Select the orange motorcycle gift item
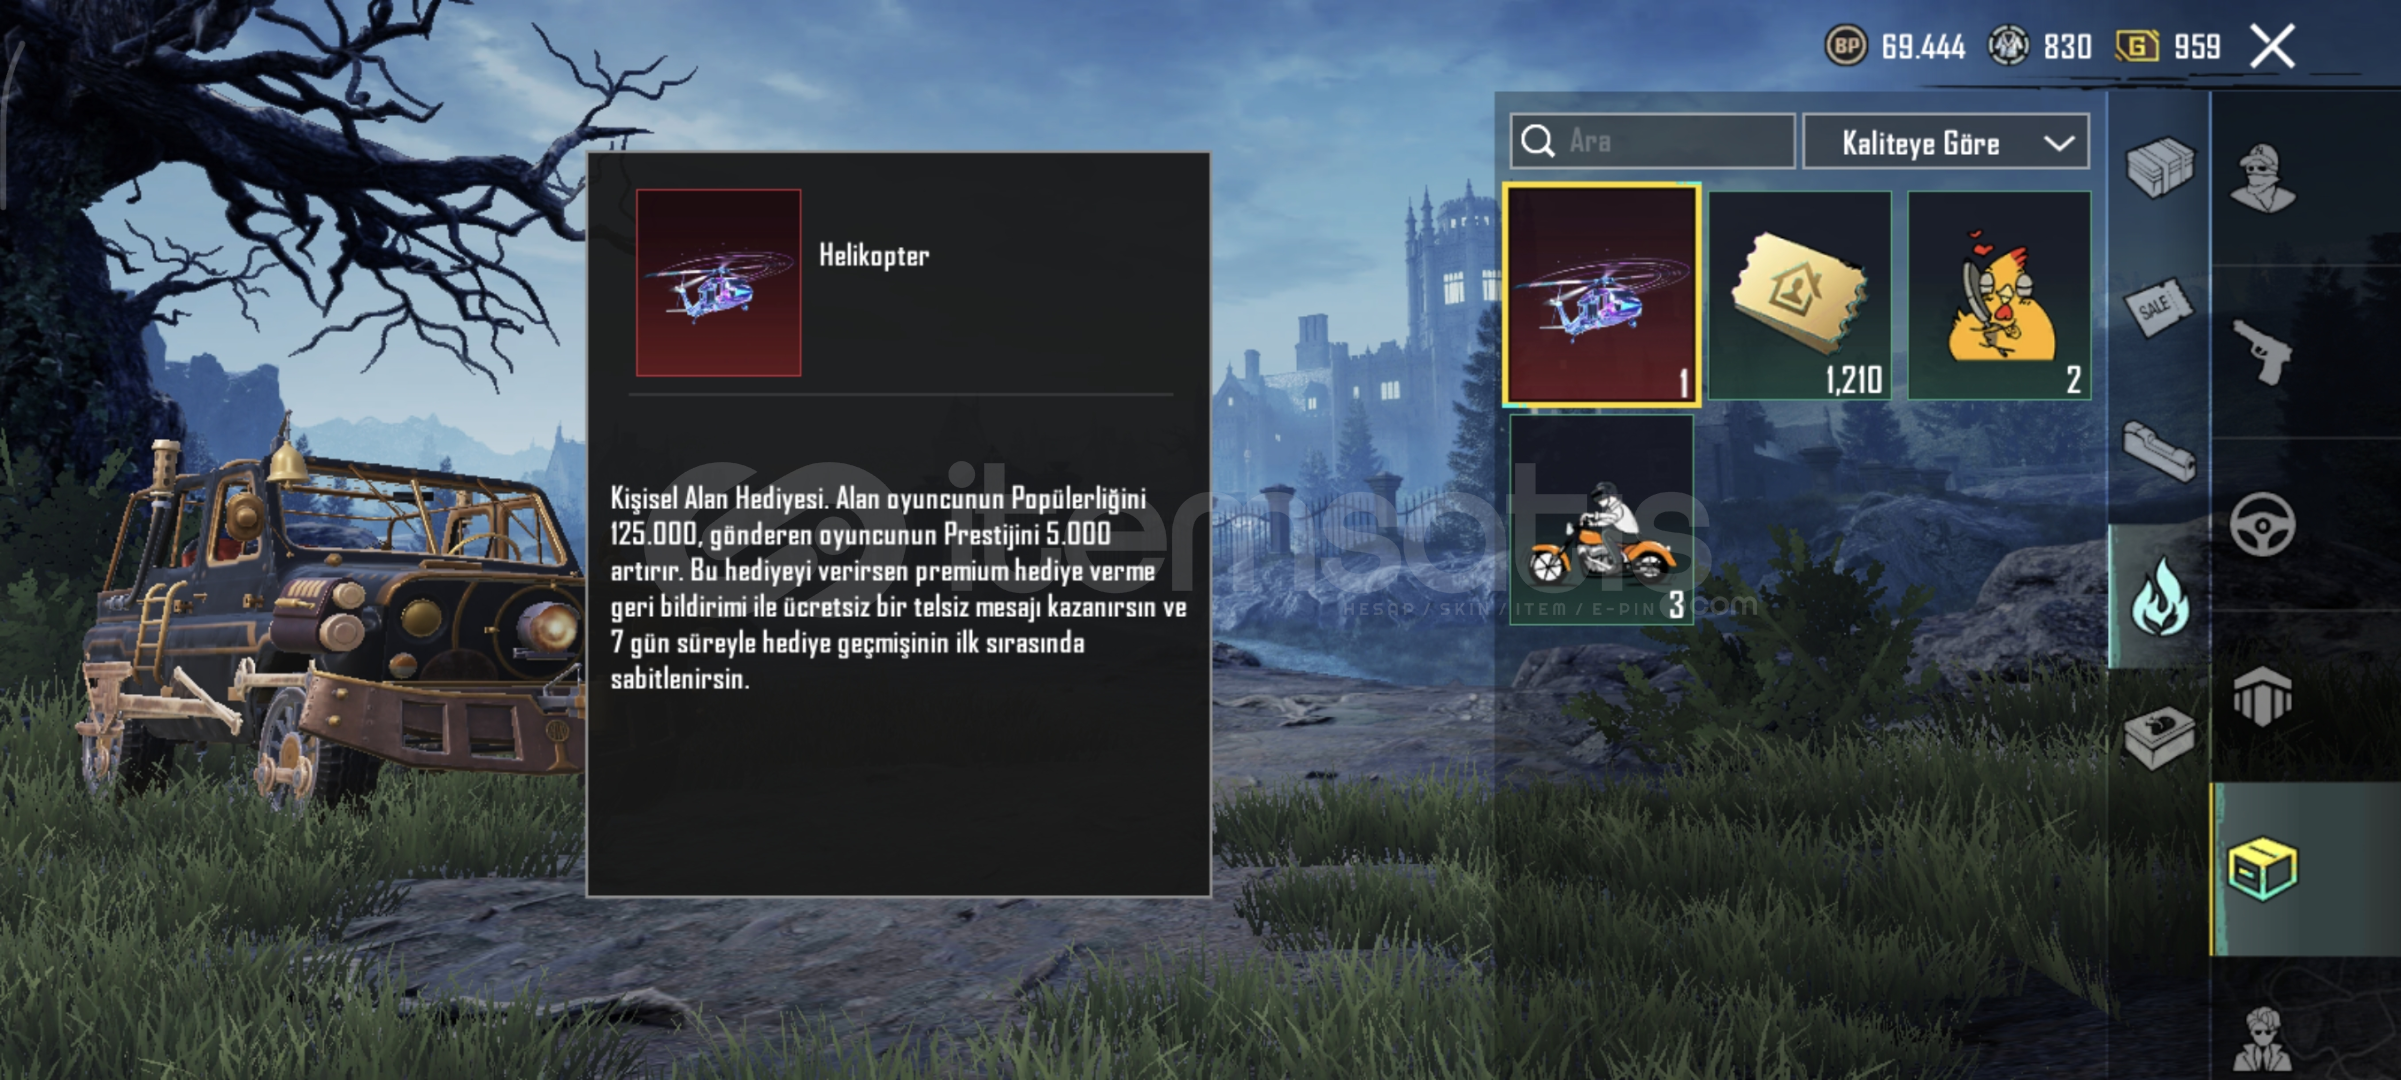 (1601, 520)
